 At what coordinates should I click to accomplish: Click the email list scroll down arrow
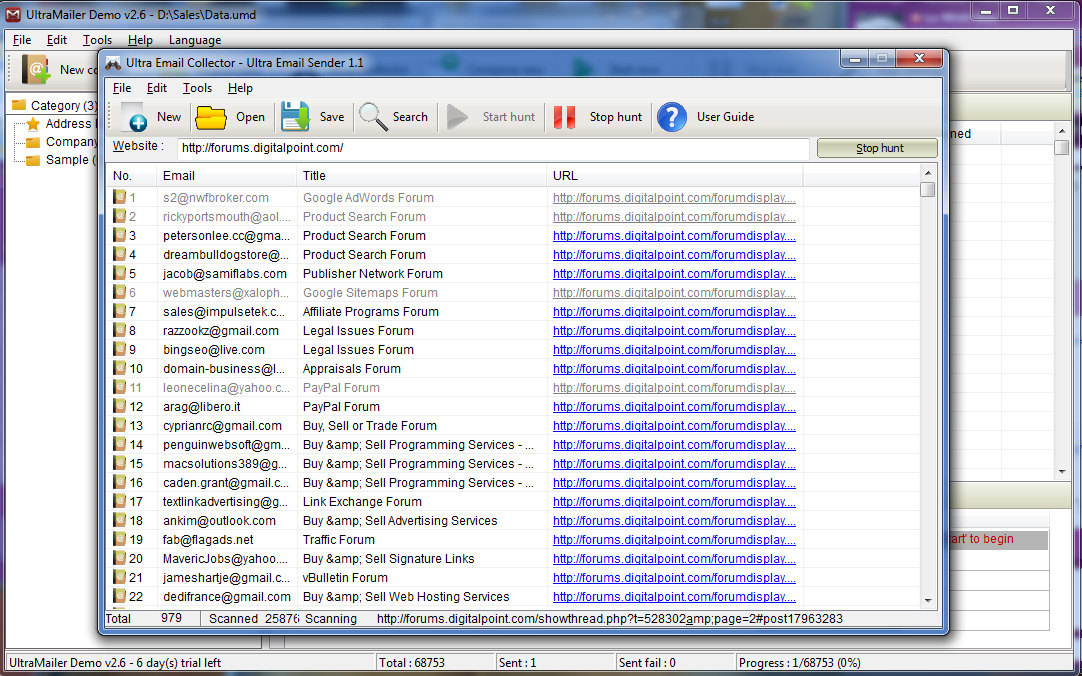pyautogui.click(x=927, y=598)
